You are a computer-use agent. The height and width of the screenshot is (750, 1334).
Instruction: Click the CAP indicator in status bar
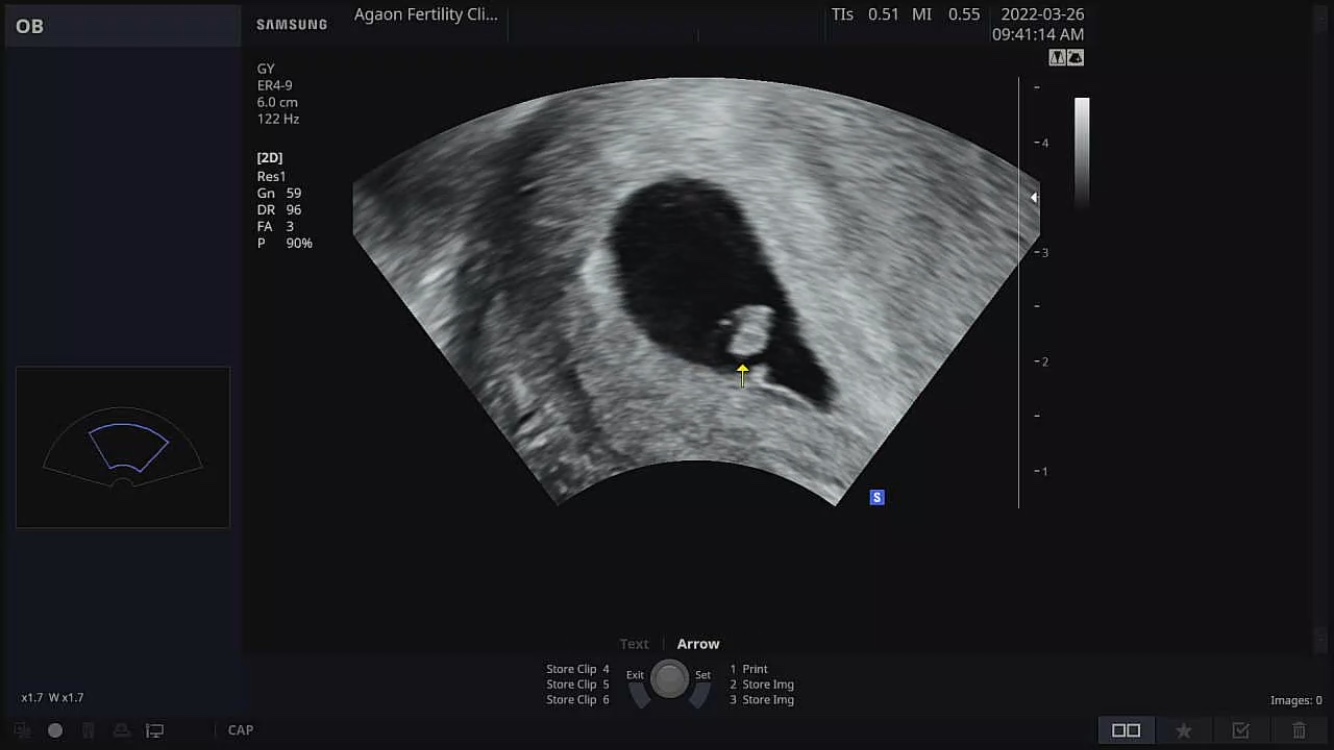coord(240,730)
